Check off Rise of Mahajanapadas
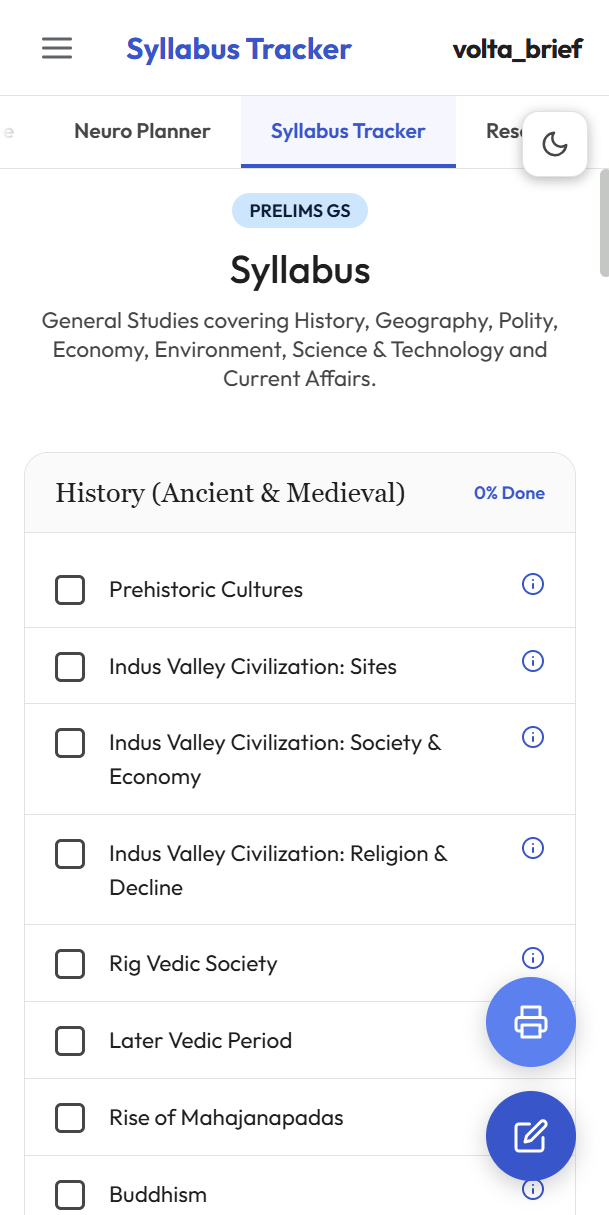This screenshot has height=1215, width=609. click(70, 1117)
